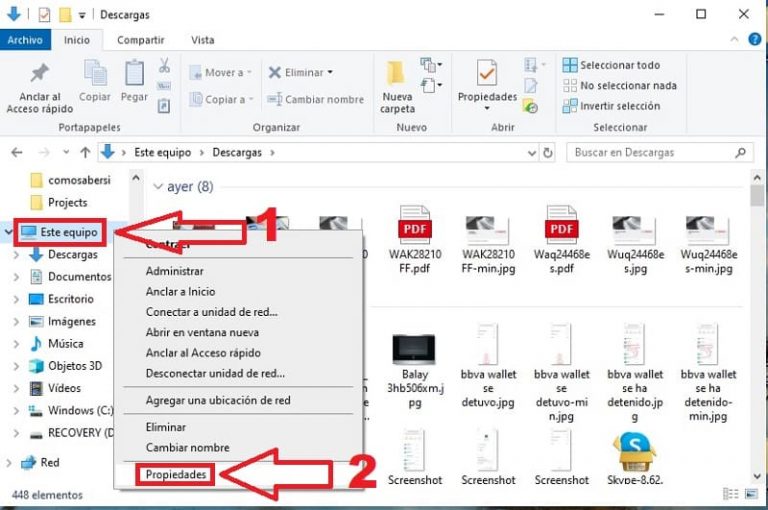Select the Balay 3hb506xm.jpg thumbnail

pos(414,349)
